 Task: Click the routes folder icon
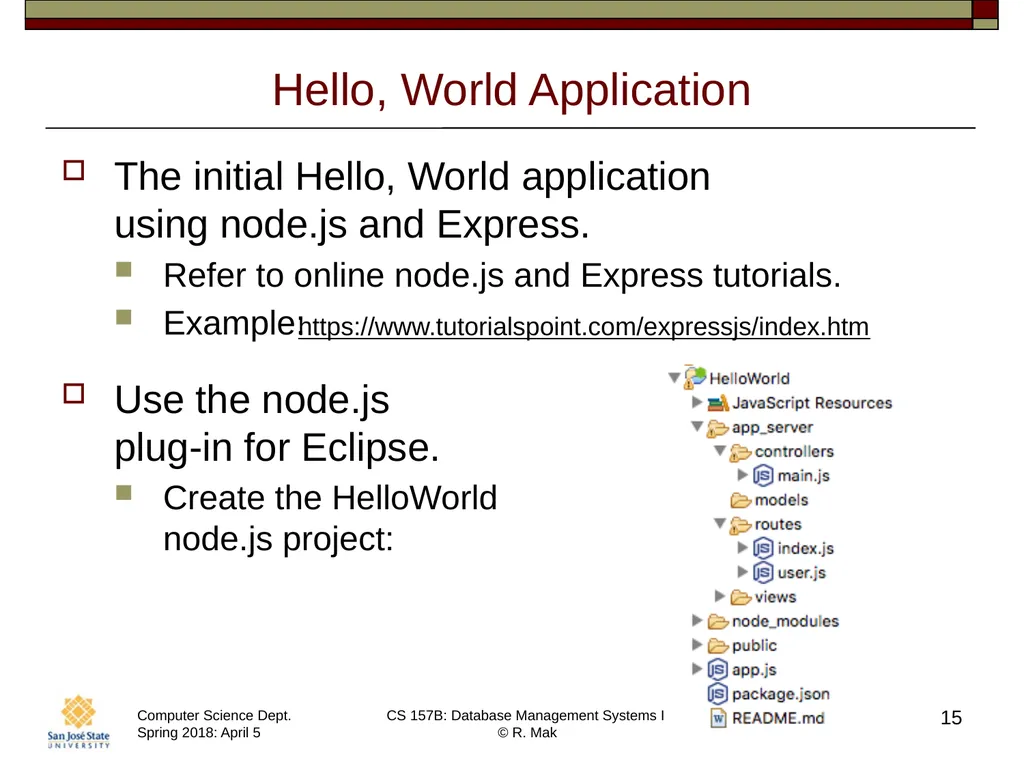[x=741, y=524]
